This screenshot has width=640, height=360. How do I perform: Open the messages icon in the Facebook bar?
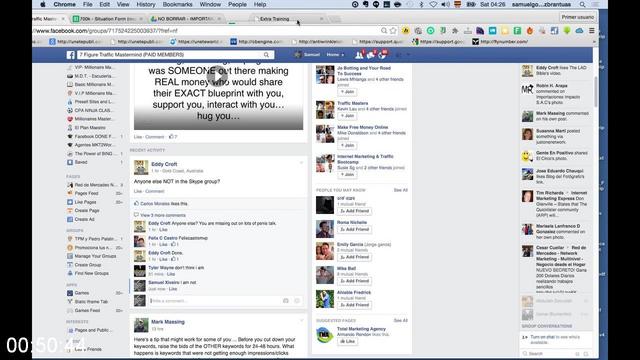(371, 55)
